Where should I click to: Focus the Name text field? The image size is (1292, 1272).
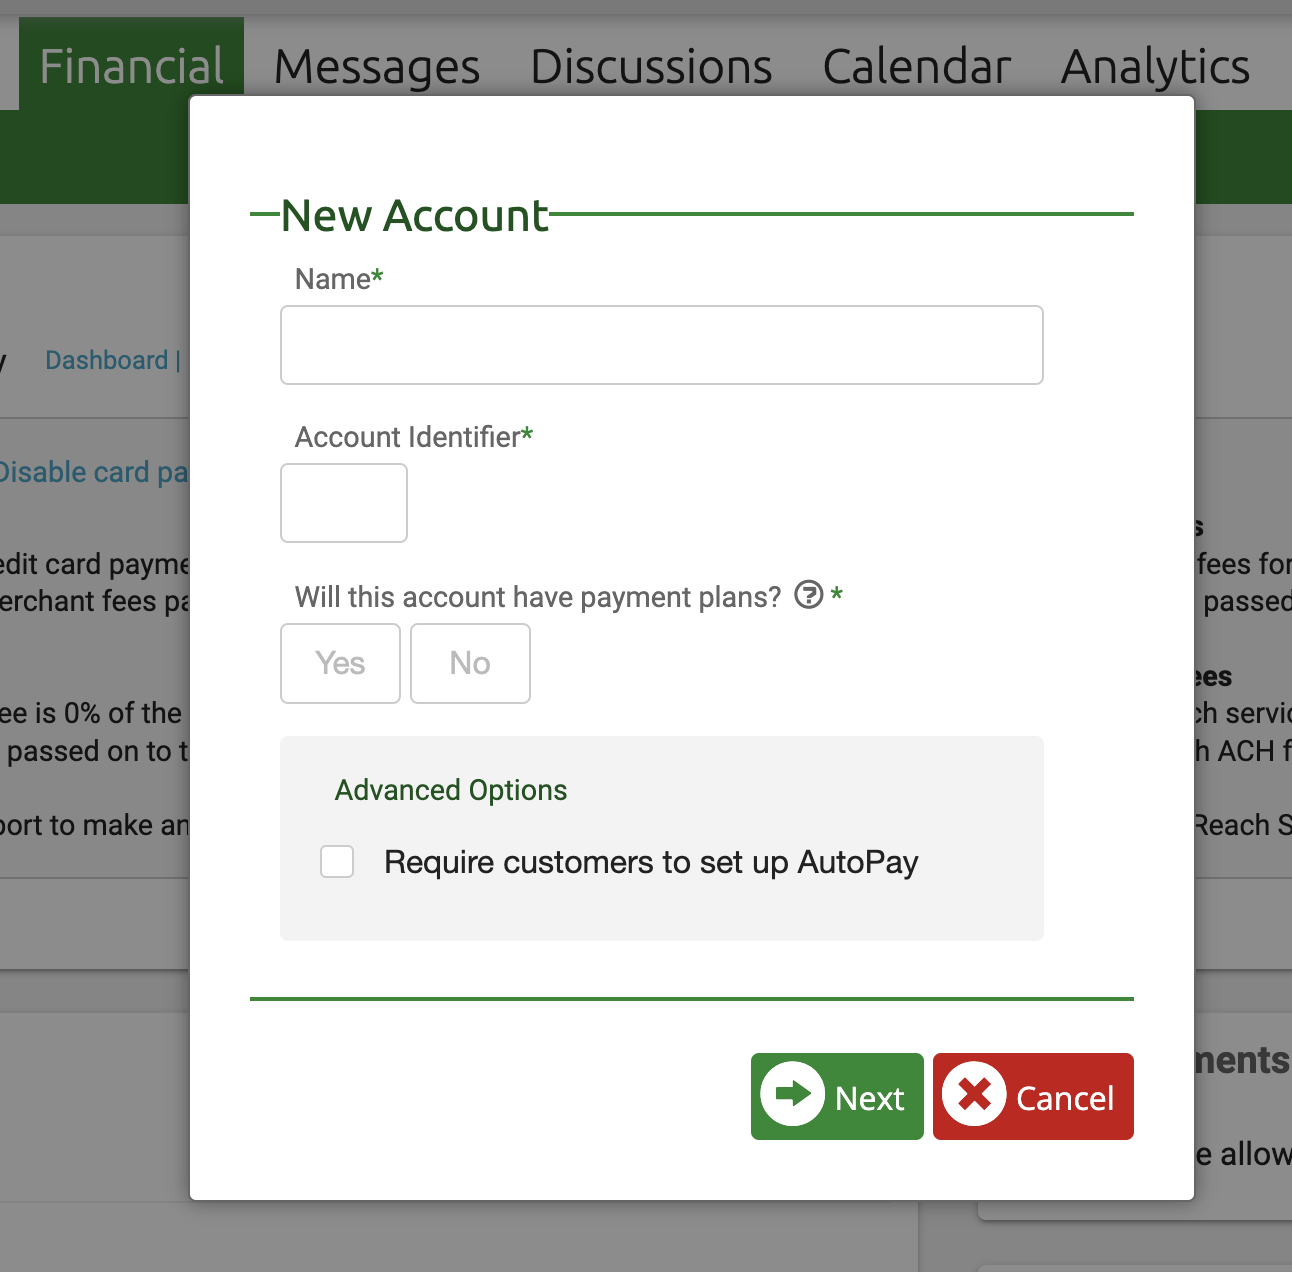tap(662, 345)
